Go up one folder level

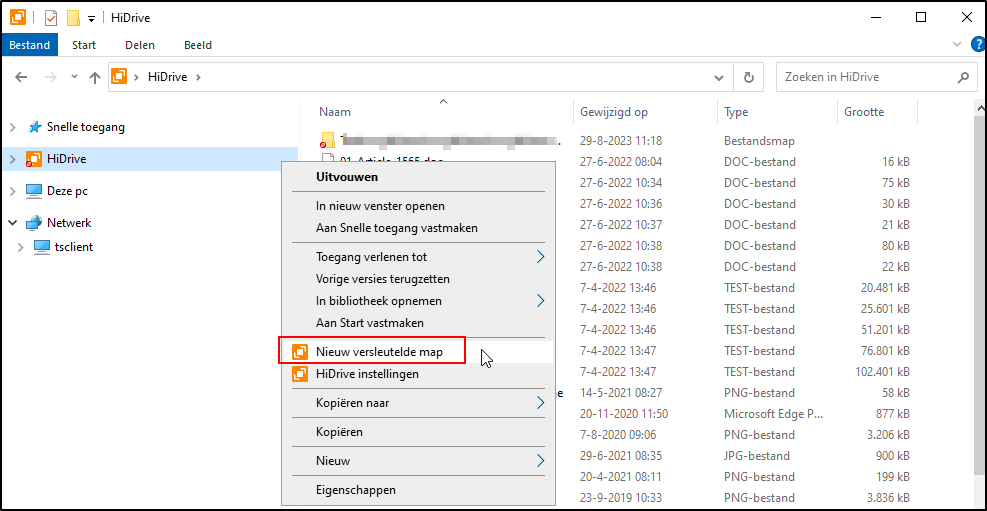tap(95, 77)
